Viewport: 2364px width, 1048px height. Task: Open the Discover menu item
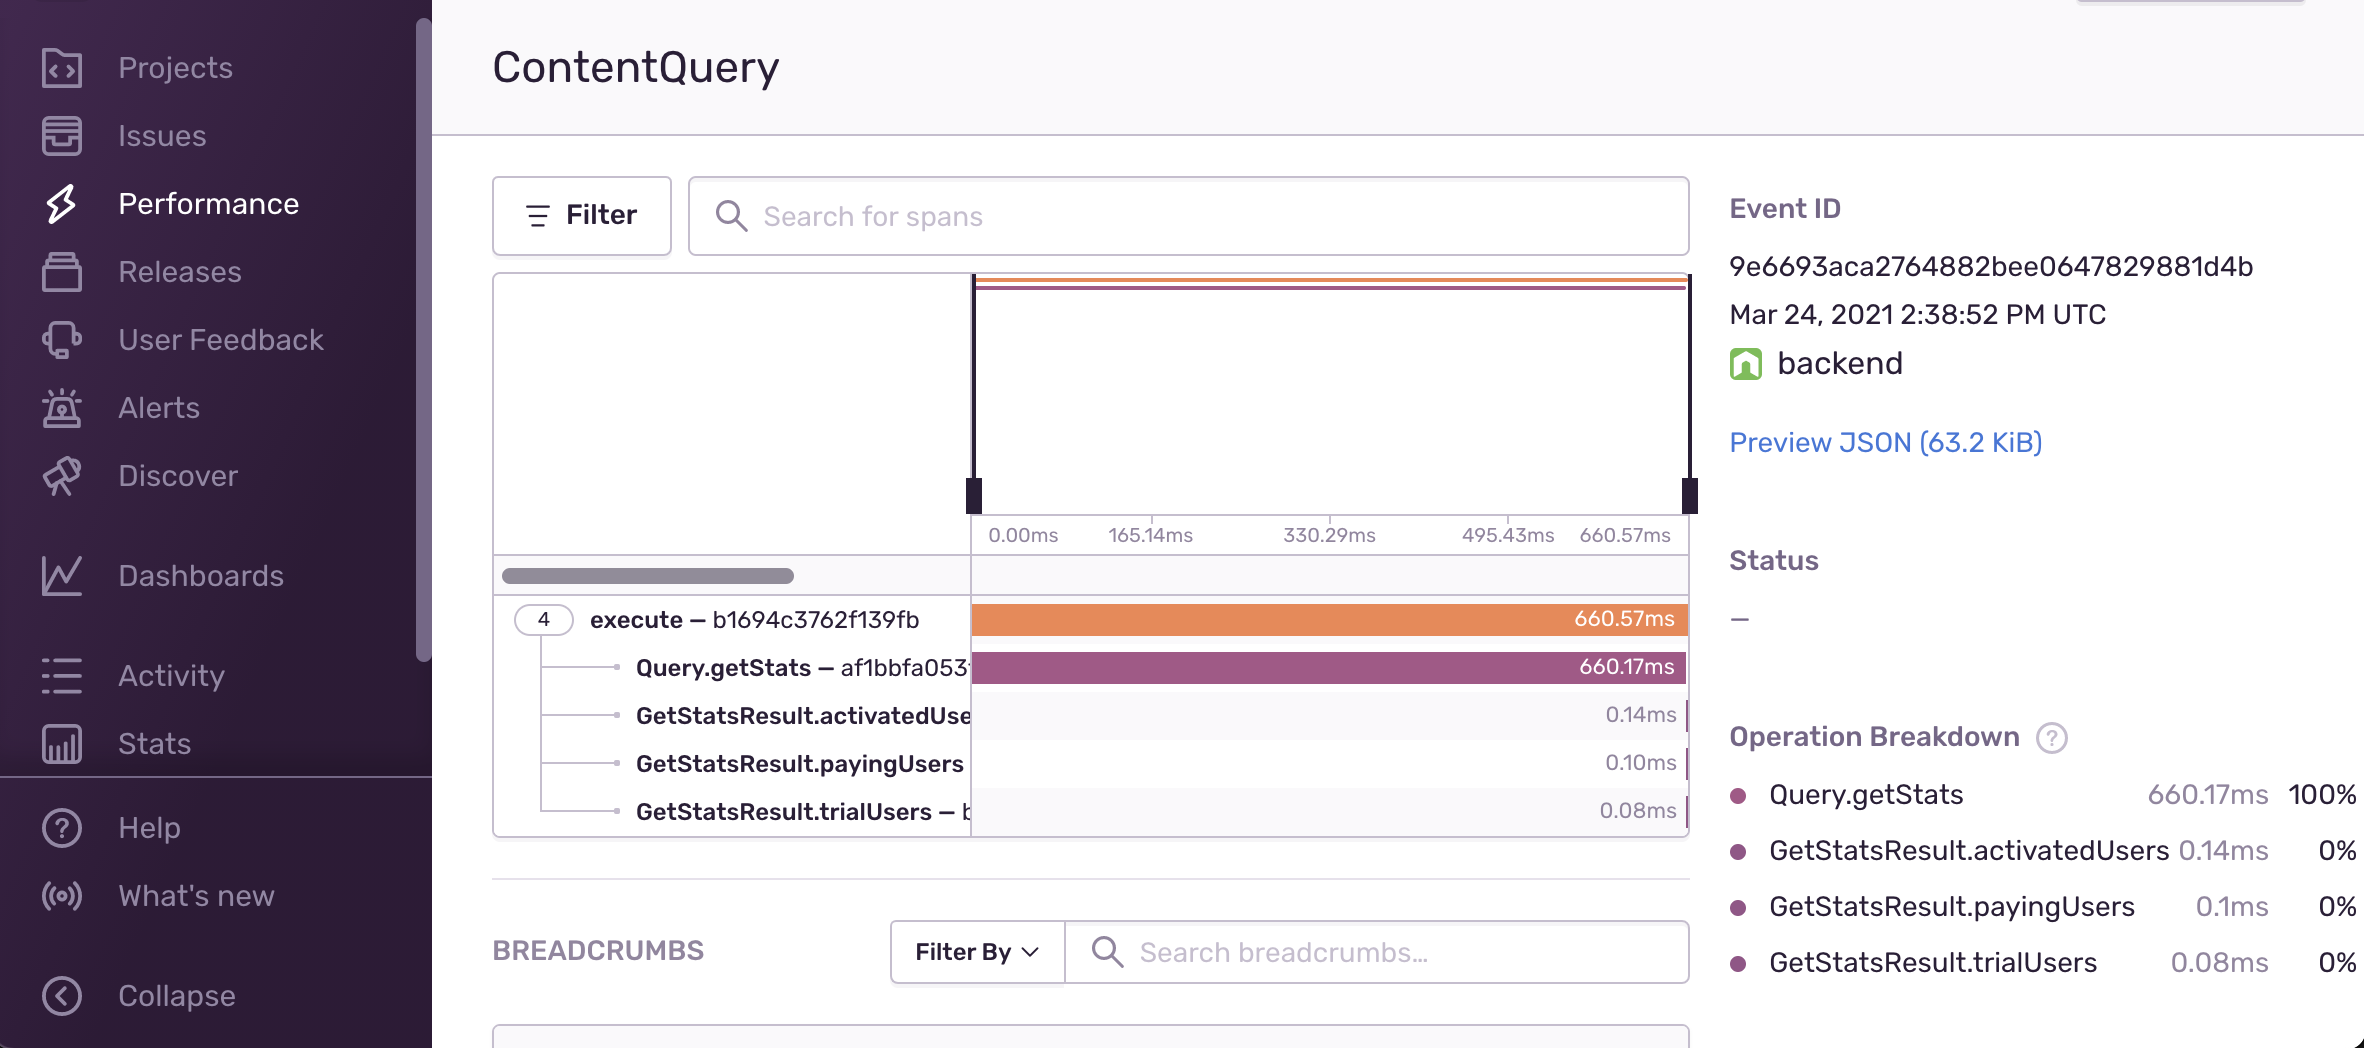pyautogui.click(x=178, y=476)
